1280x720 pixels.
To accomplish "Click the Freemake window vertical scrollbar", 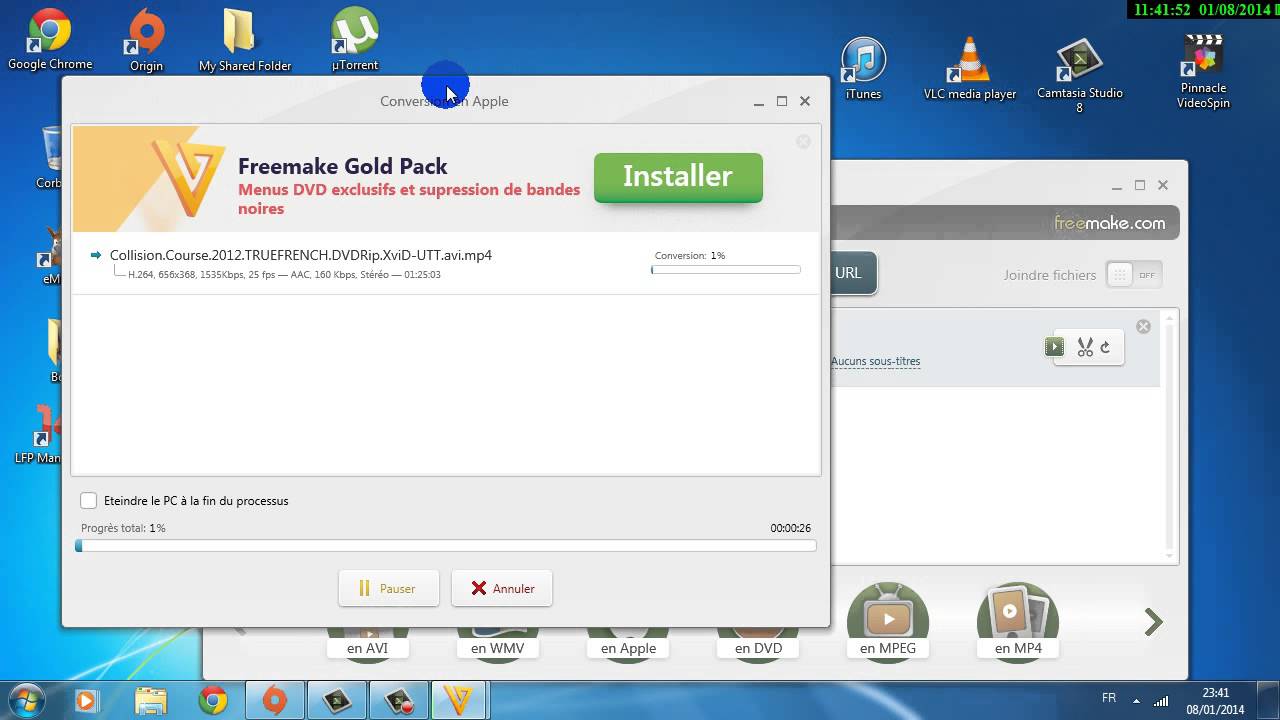I will coord(1171,435).
